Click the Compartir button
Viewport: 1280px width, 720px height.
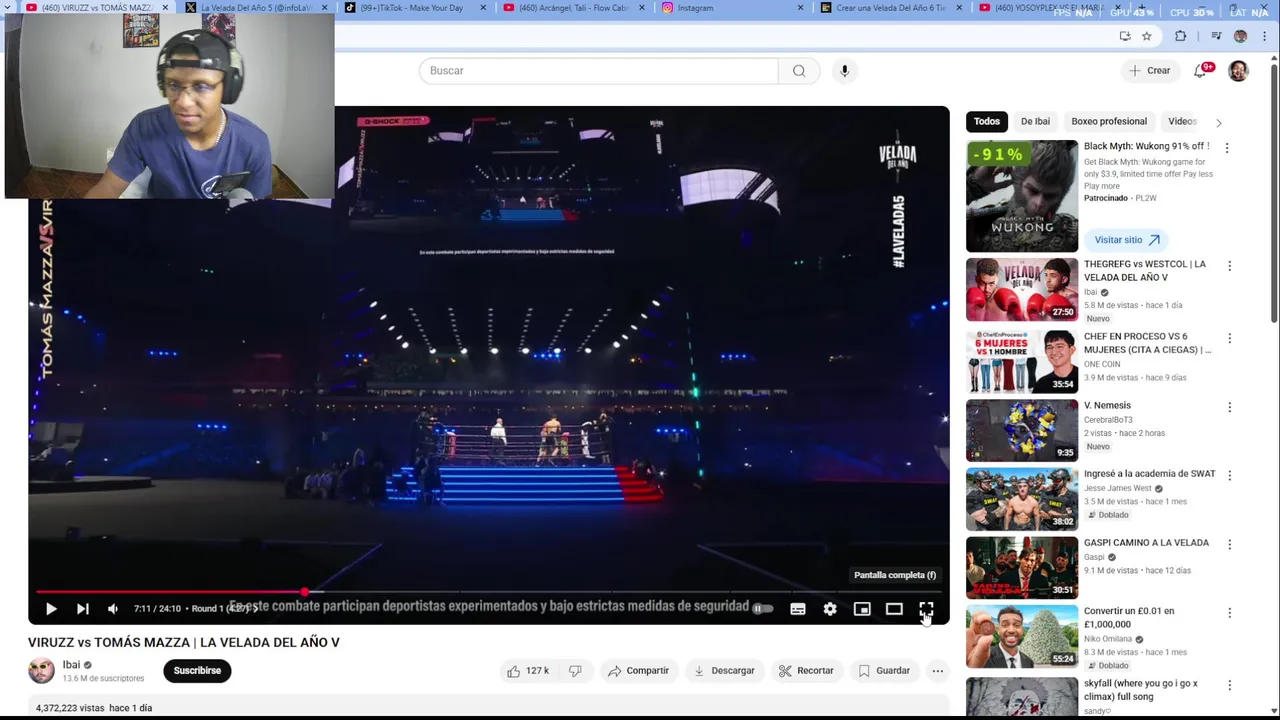coord(638,671)
